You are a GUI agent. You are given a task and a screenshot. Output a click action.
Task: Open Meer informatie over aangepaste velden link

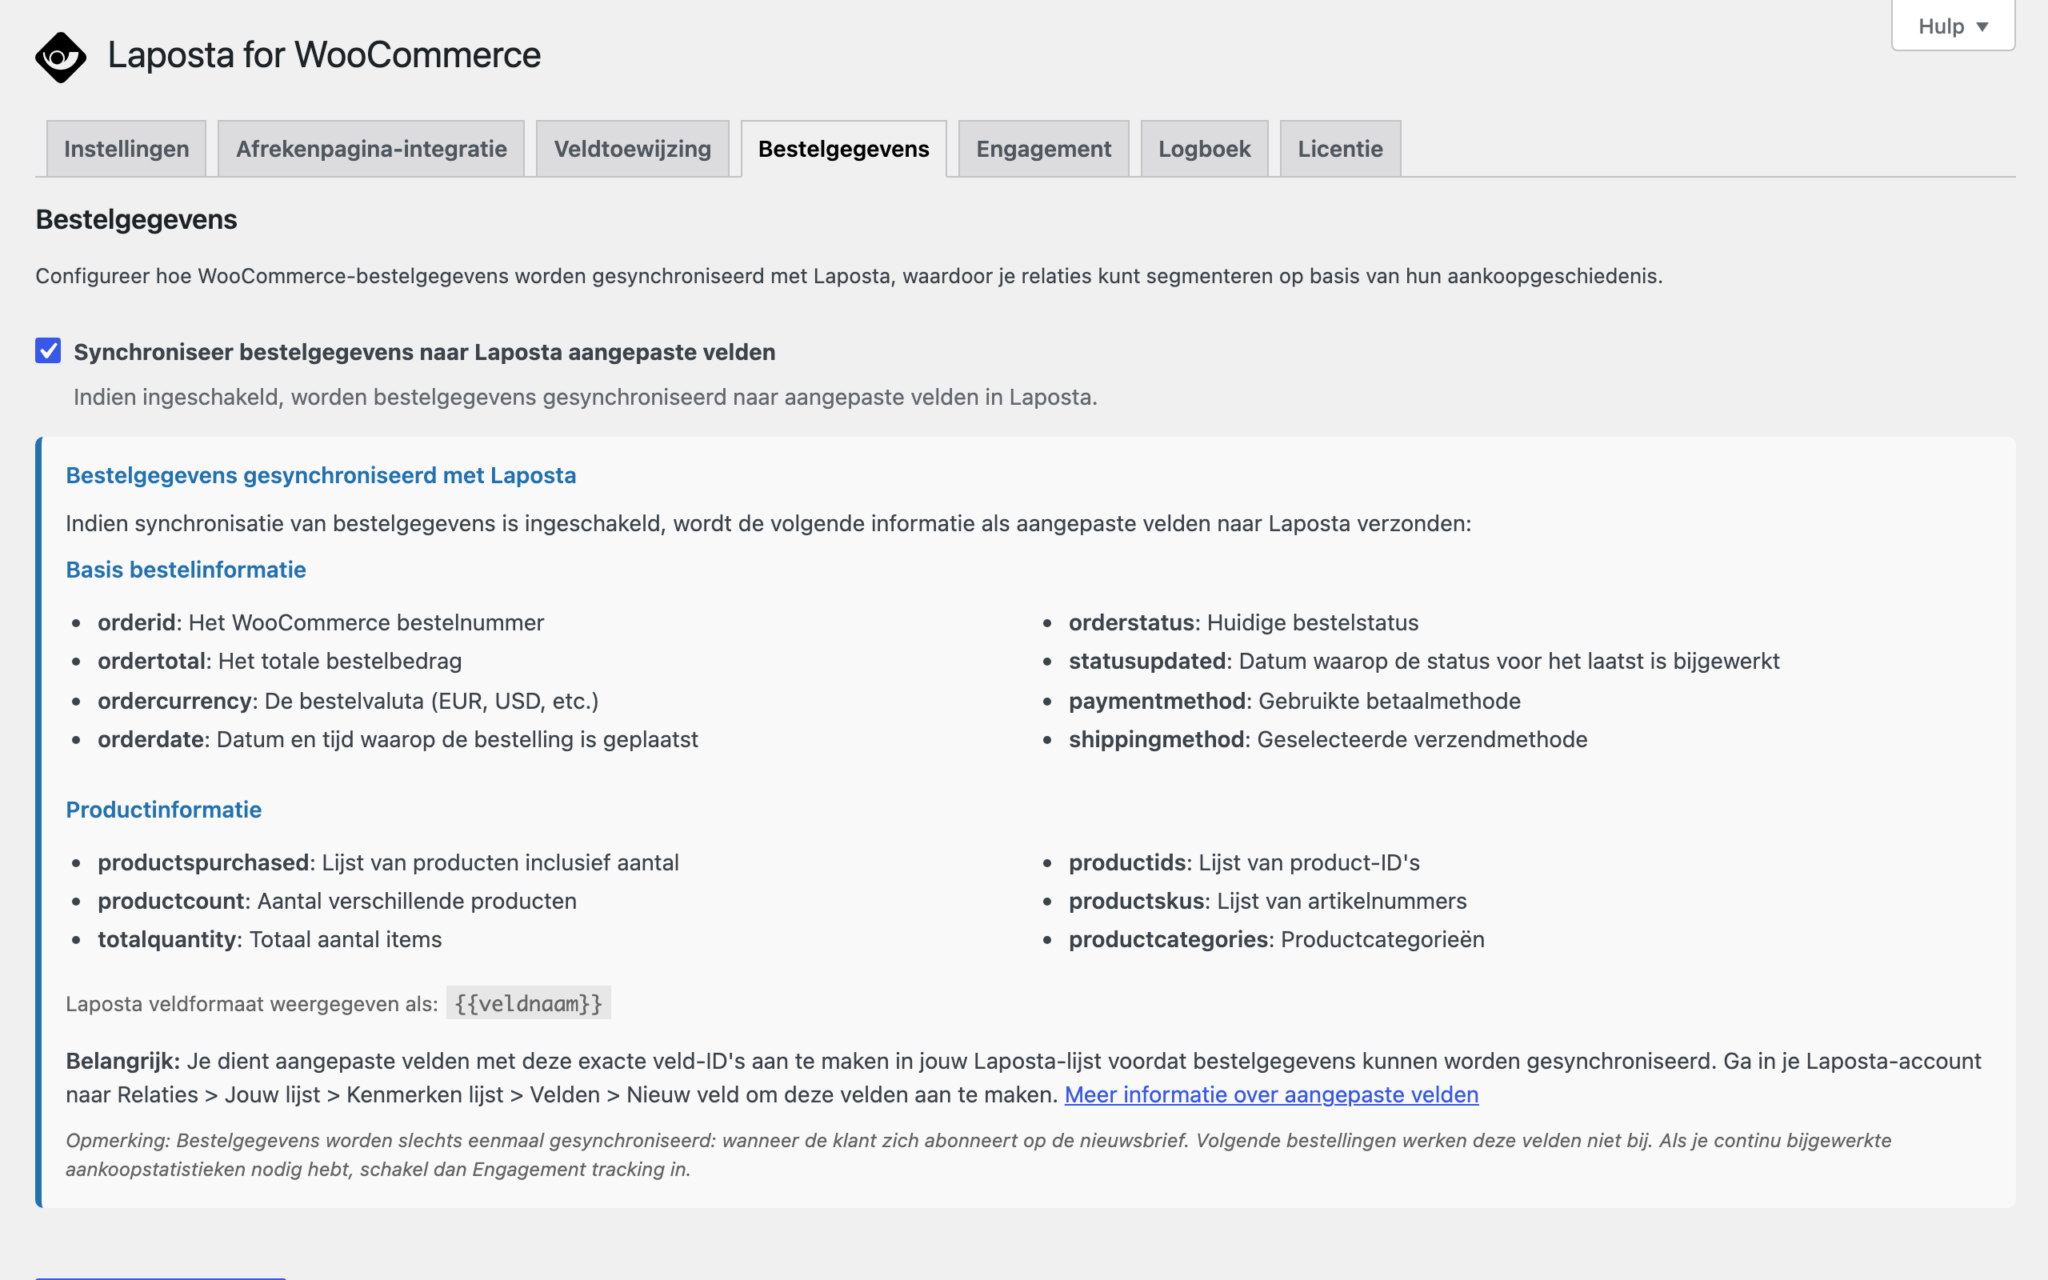[1271, 1095]
